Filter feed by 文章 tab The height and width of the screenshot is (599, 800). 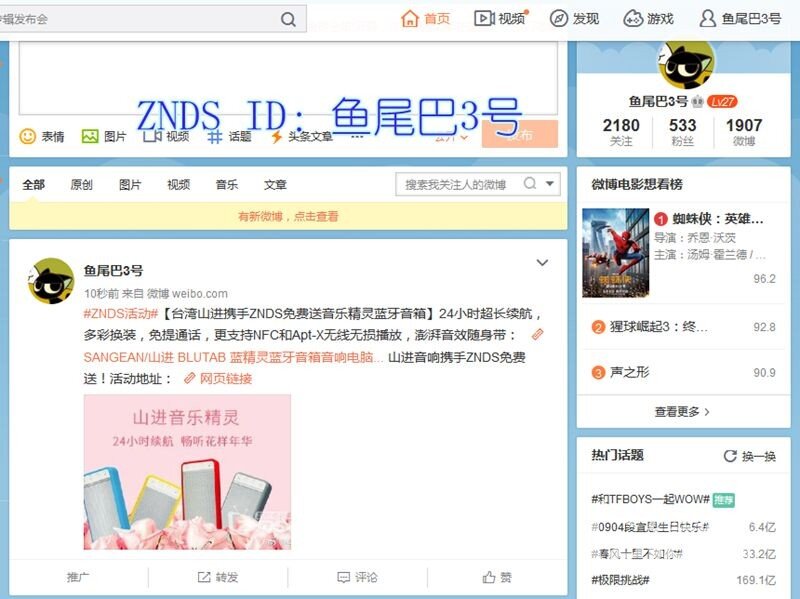[275, 185]
